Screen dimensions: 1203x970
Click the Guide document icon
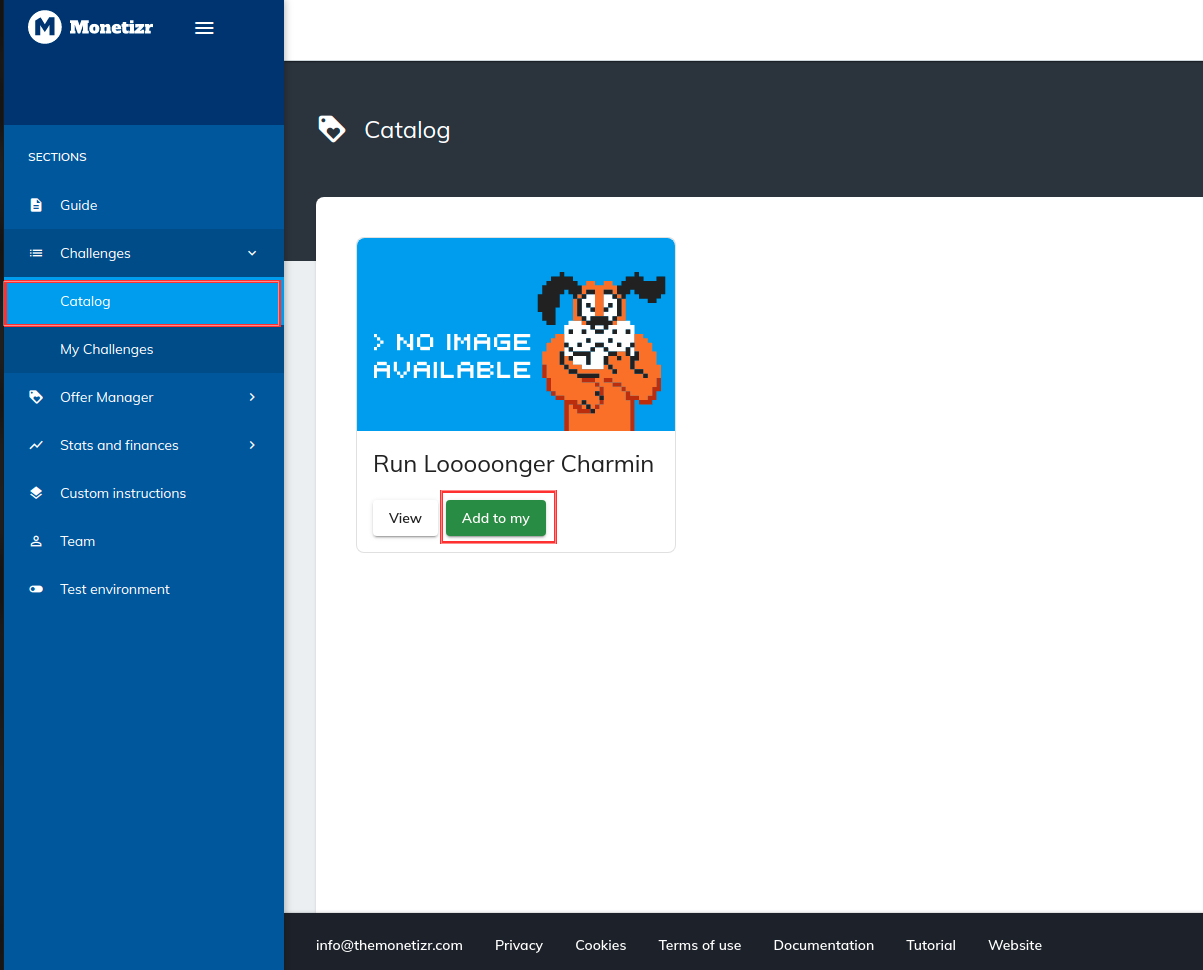(x=36, y=205)
